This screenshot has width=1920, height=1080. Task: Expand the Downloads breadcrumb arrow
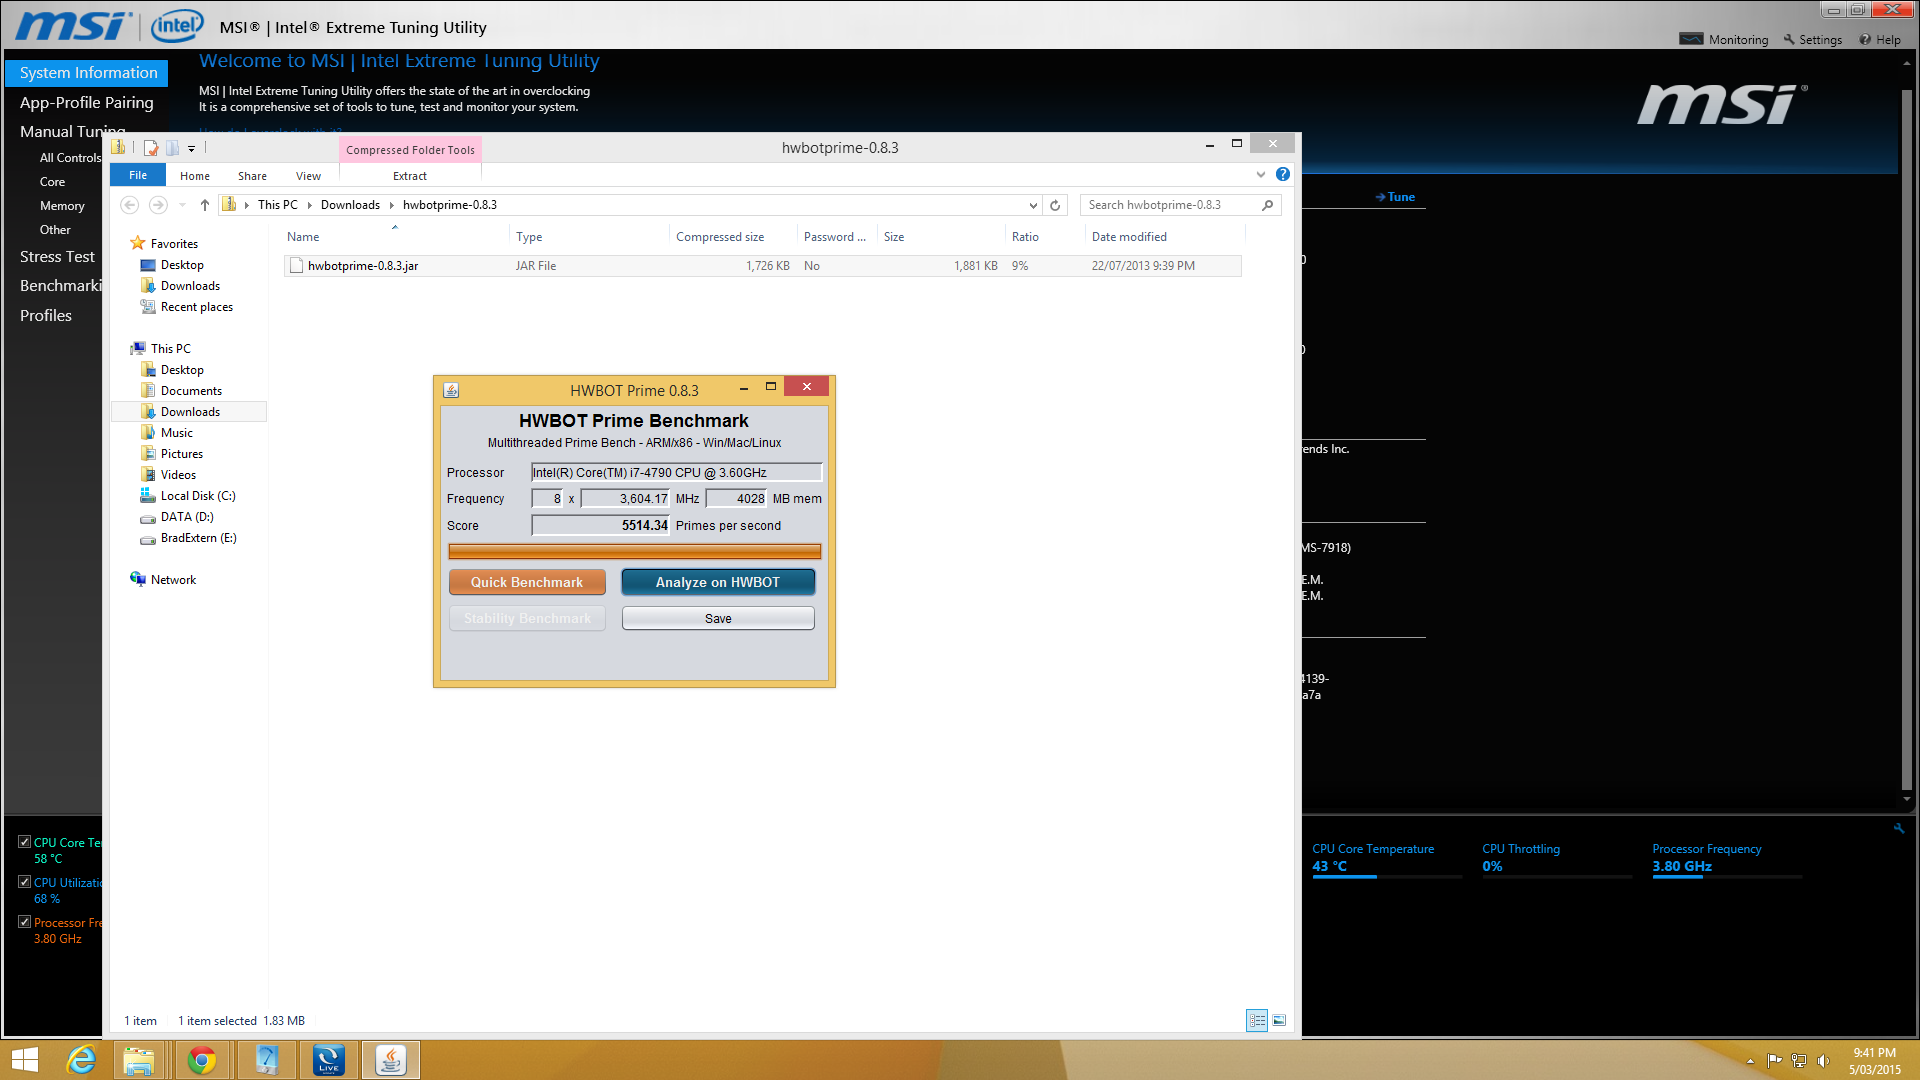(x=391, y=205)
